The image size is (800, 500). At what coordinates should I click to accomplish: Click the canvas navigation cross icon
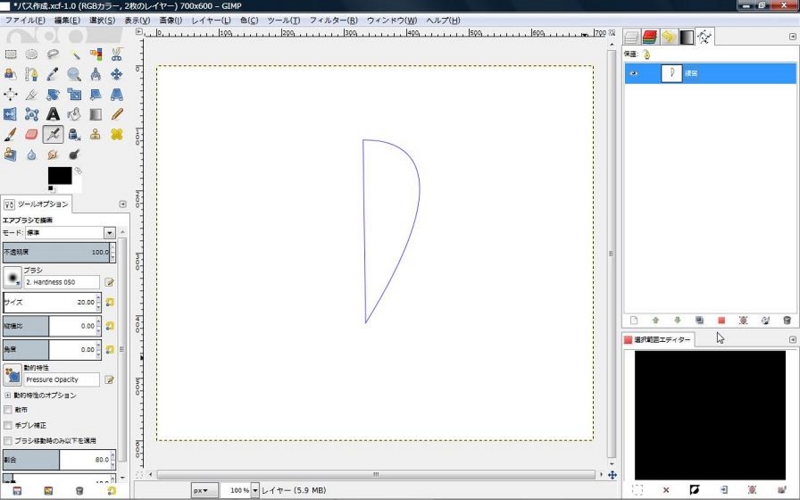(612, 475)
